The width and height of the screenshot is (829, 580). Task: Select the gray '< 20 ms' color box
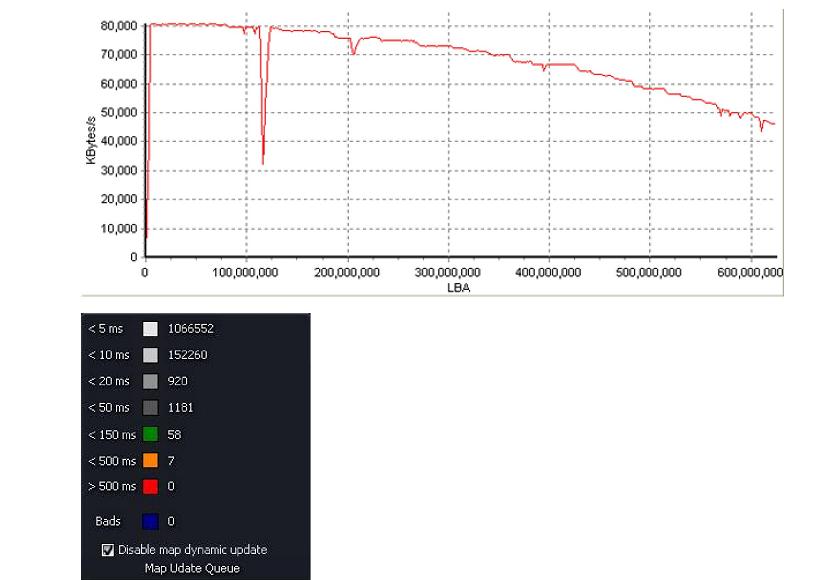pyautogui.click(x=150, y=381)
